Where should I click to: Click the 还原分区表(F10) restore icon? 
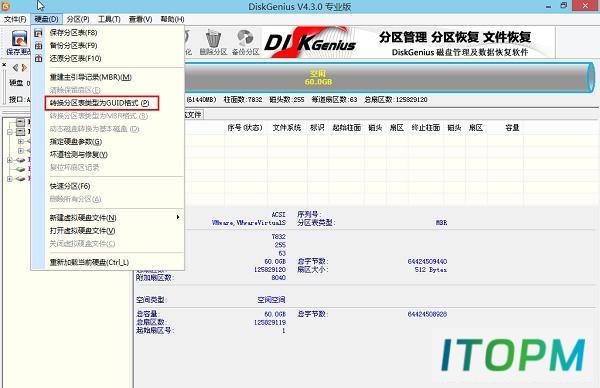[x=38, y=59]
